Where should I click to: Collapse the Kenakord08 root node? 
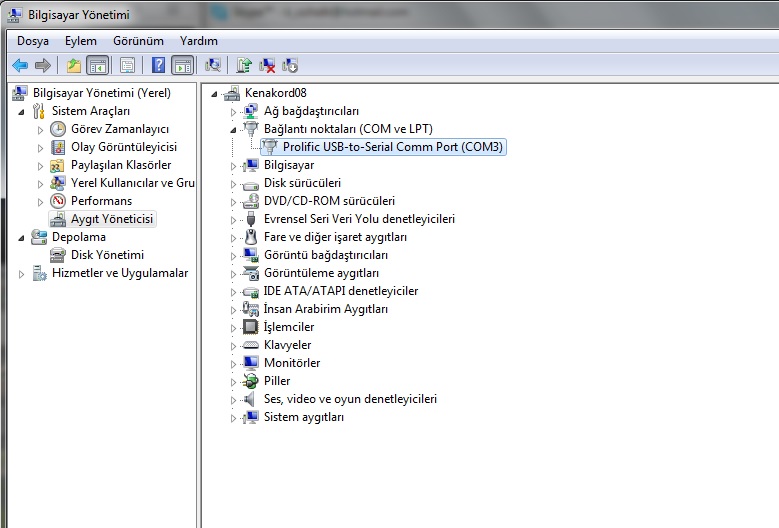click(x=214, y=93)
